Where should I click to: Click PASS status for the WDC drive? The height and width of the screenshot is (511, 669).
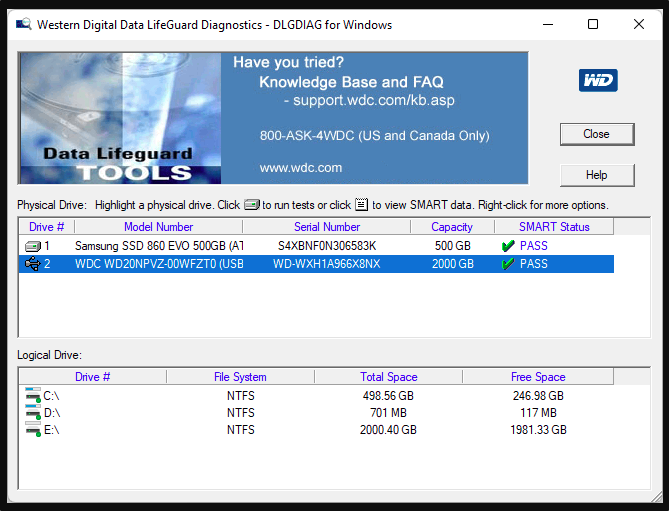pyautogui.click(x=534, y=264)
